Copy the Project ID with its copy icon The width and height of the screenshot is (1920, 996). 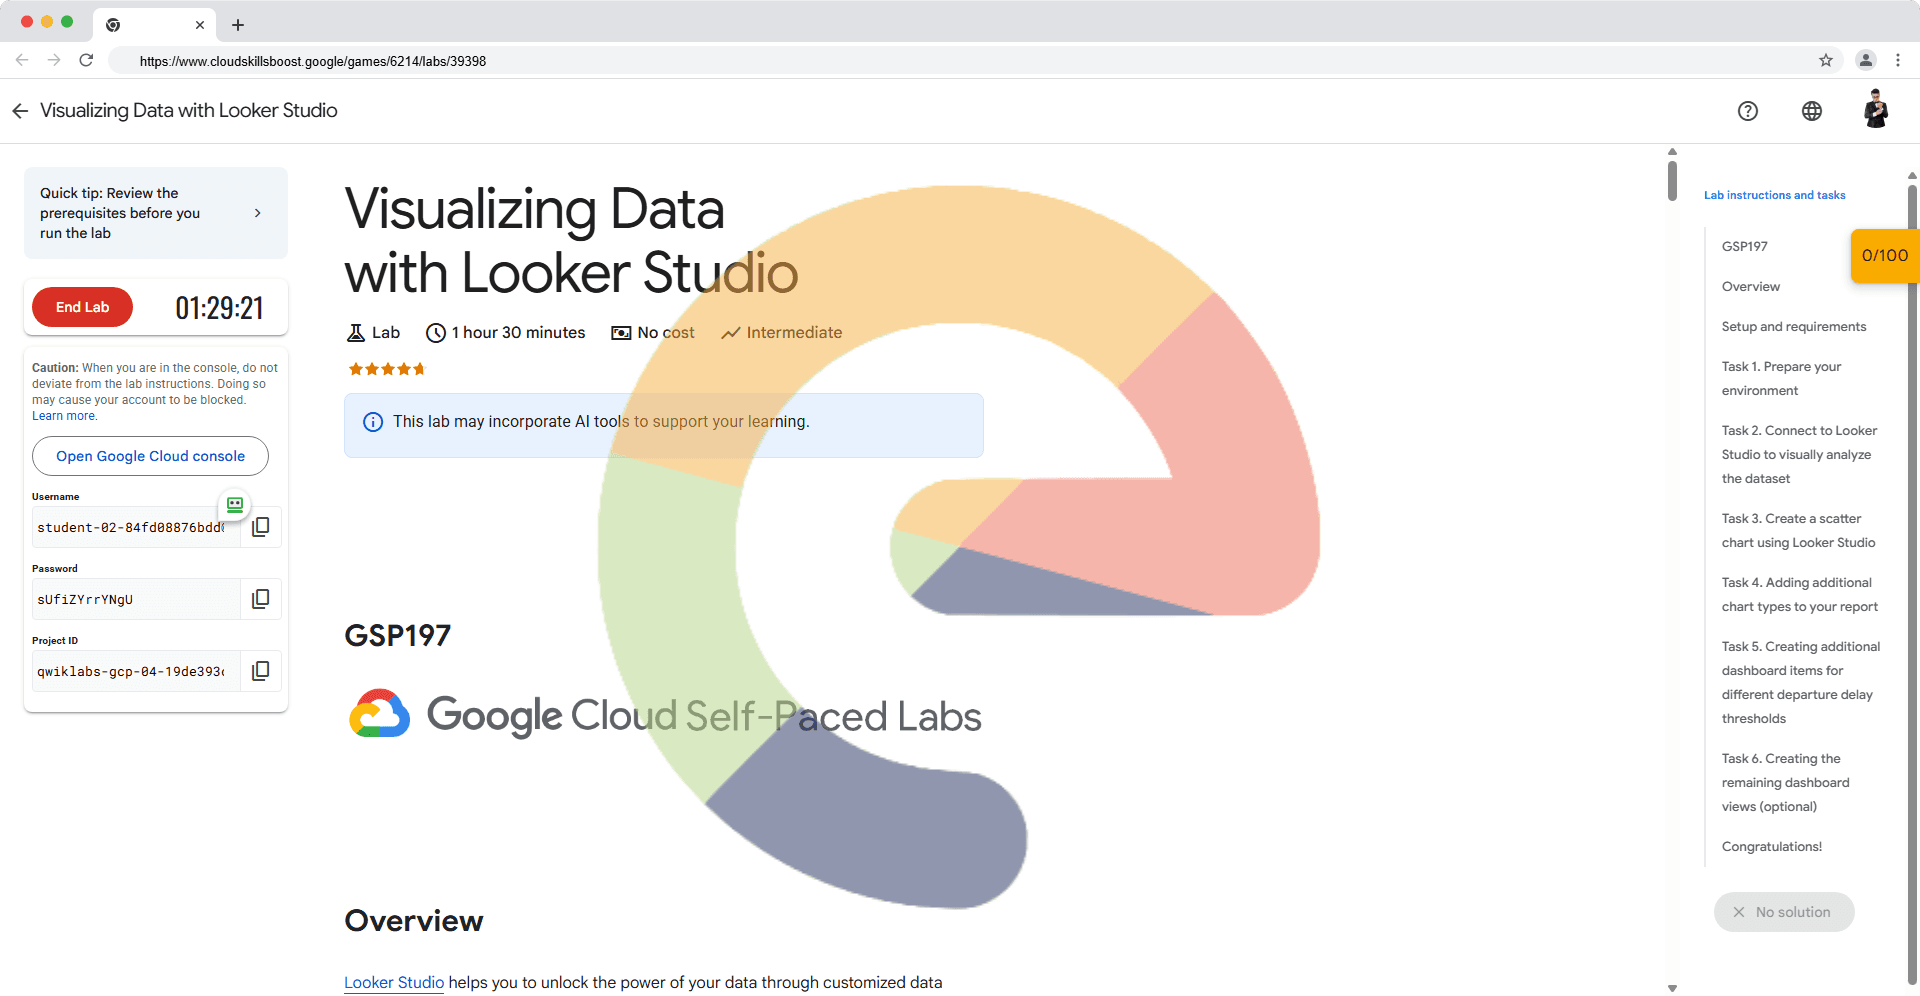[x=260, y=671]
